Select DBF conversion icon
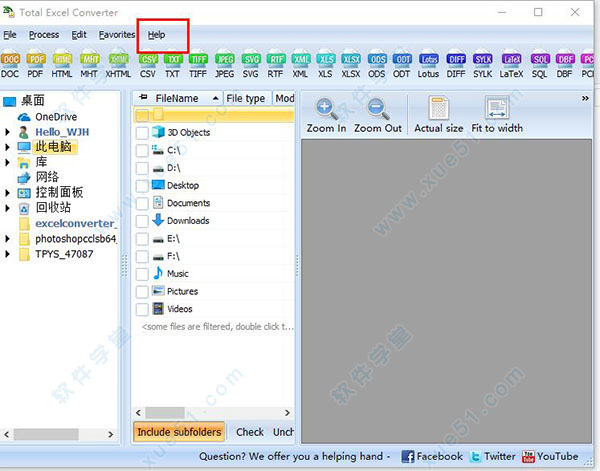This screenshot has height=471, width=600. coord(565,65)
